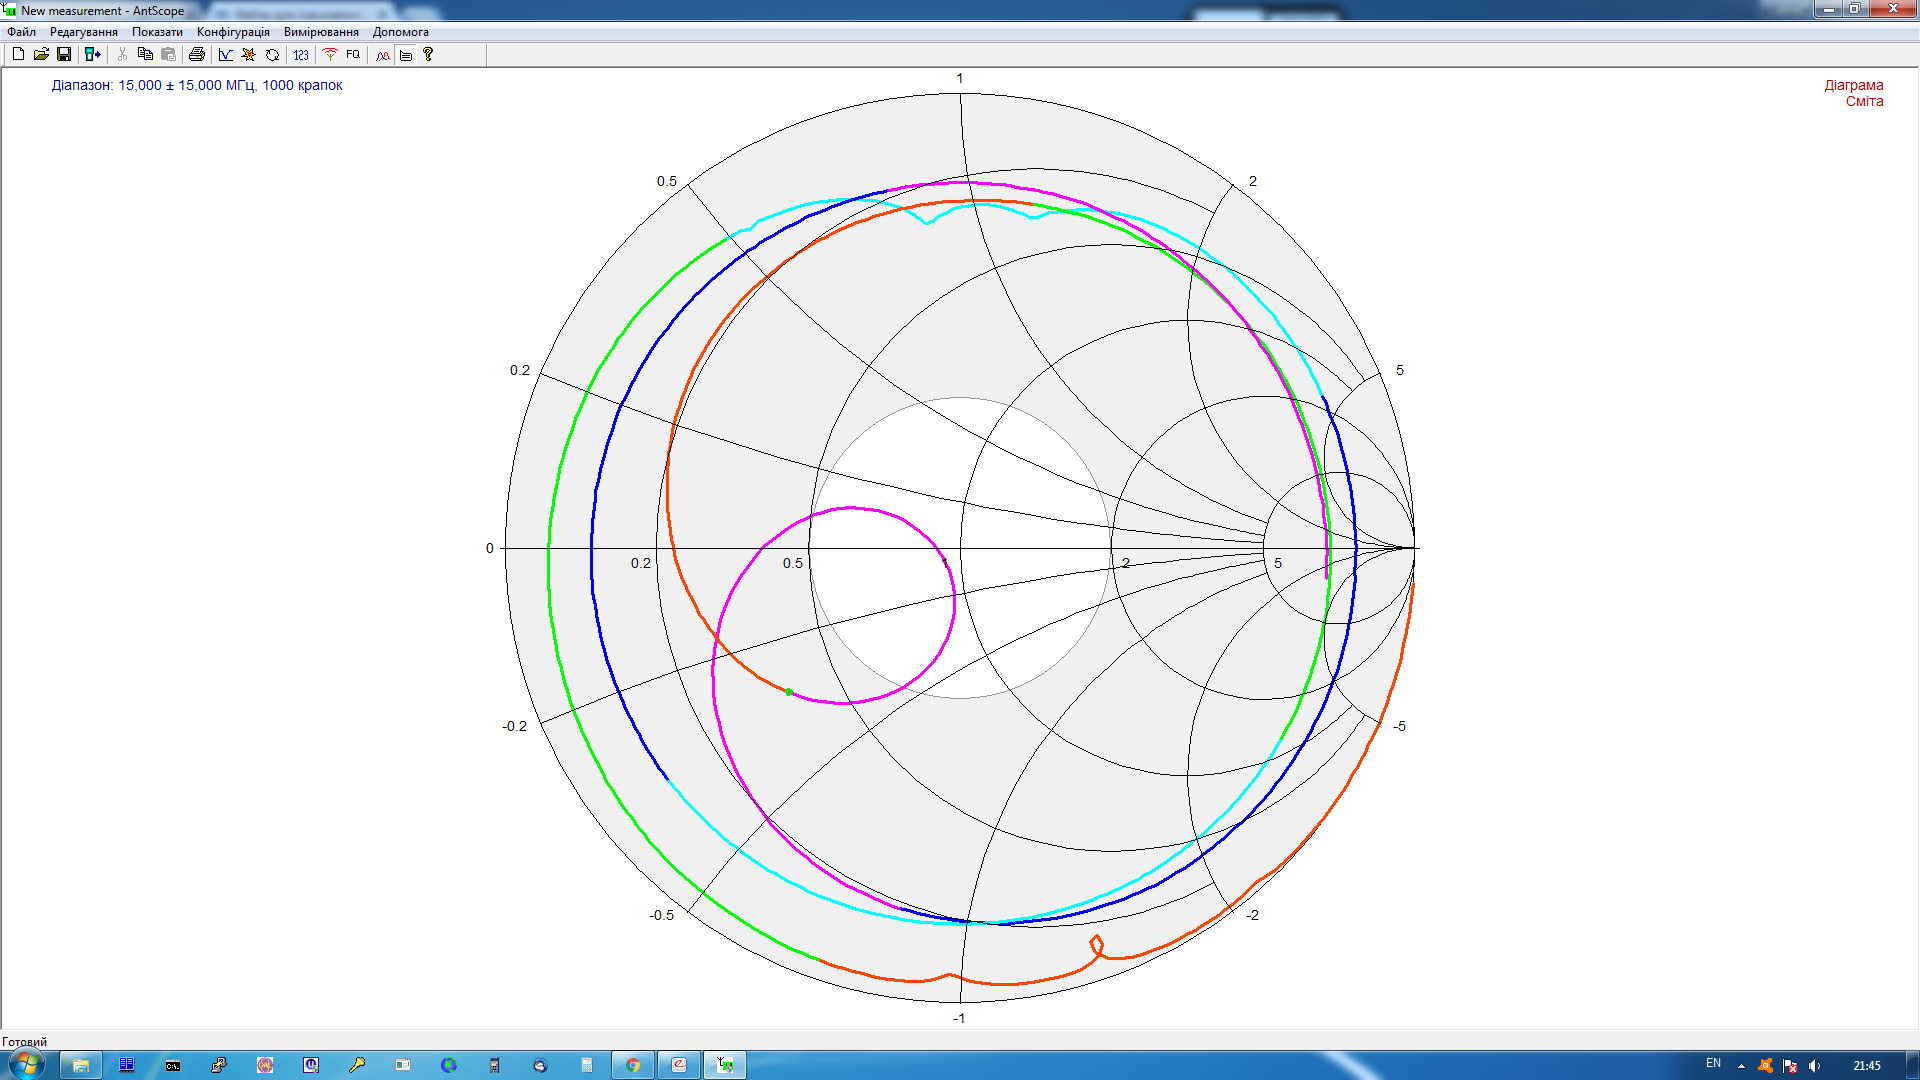This screenshot has width=1920, height=1080.
Task: Open the Конфігурація menu
Action: [x=233, y=32]
